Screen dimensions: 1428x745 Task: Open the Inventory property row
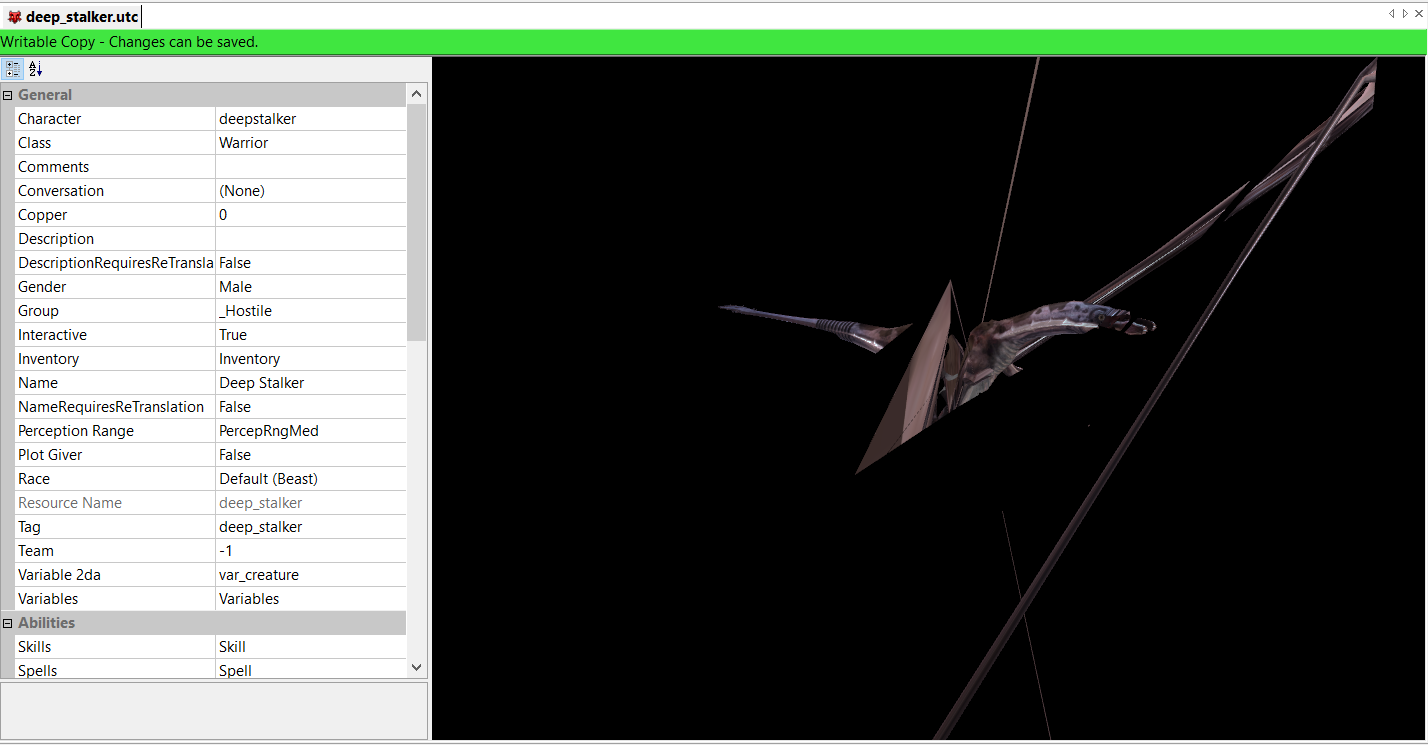point(210,359)
